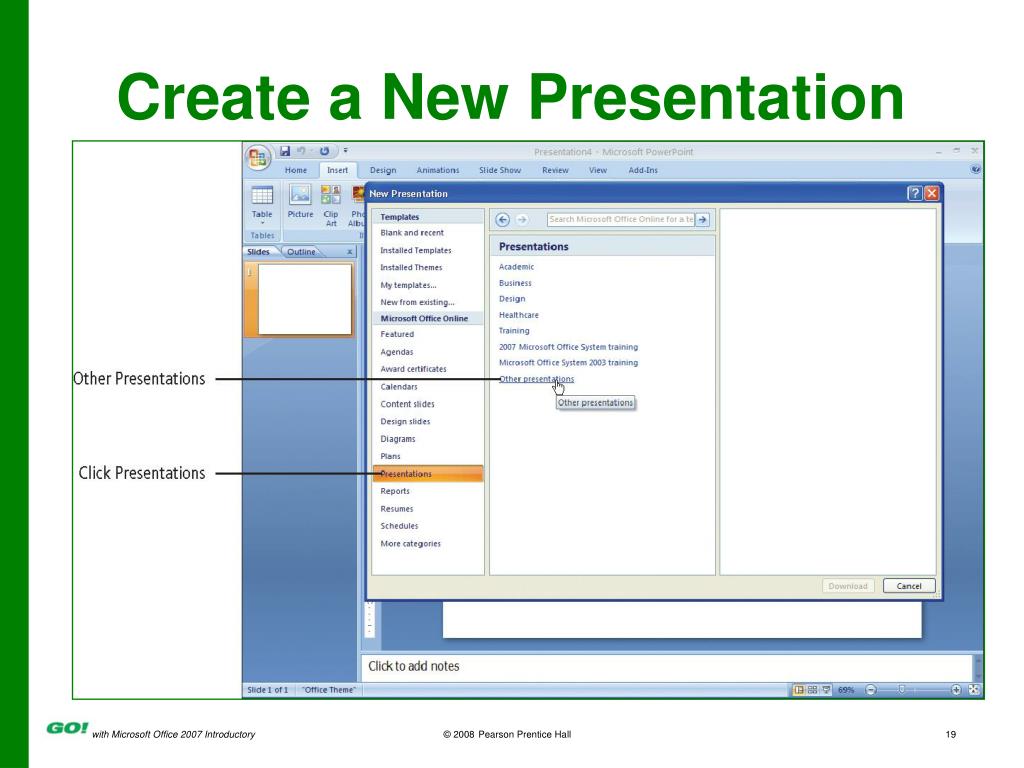The height and width of the screenshot is (768, 1024).
Task: Select the Slides pane tab
Action: click(259, 251)
